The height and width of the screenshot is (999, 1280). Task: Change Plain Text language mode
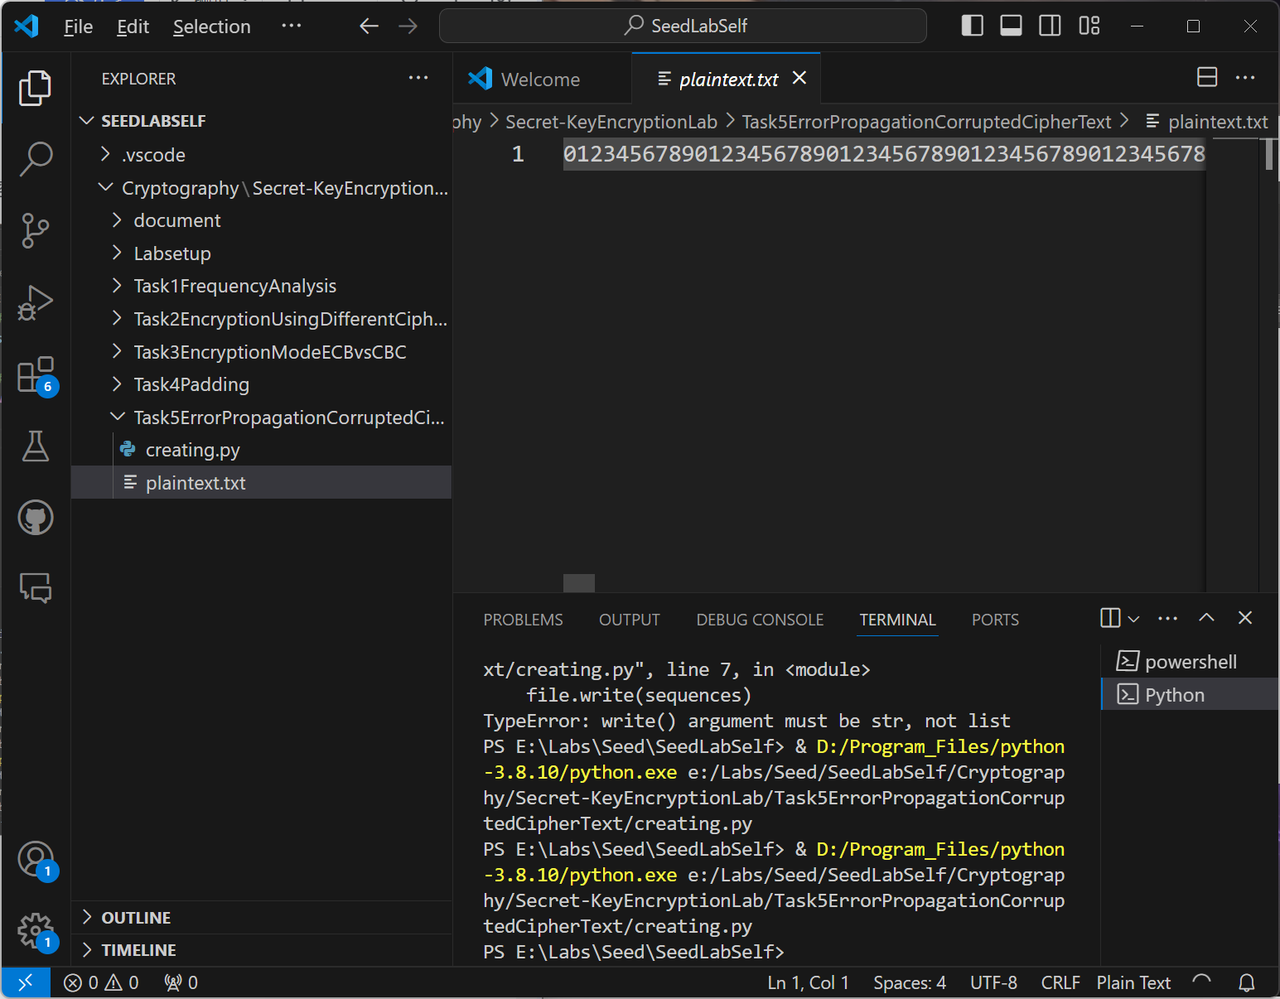point(1133,983)
